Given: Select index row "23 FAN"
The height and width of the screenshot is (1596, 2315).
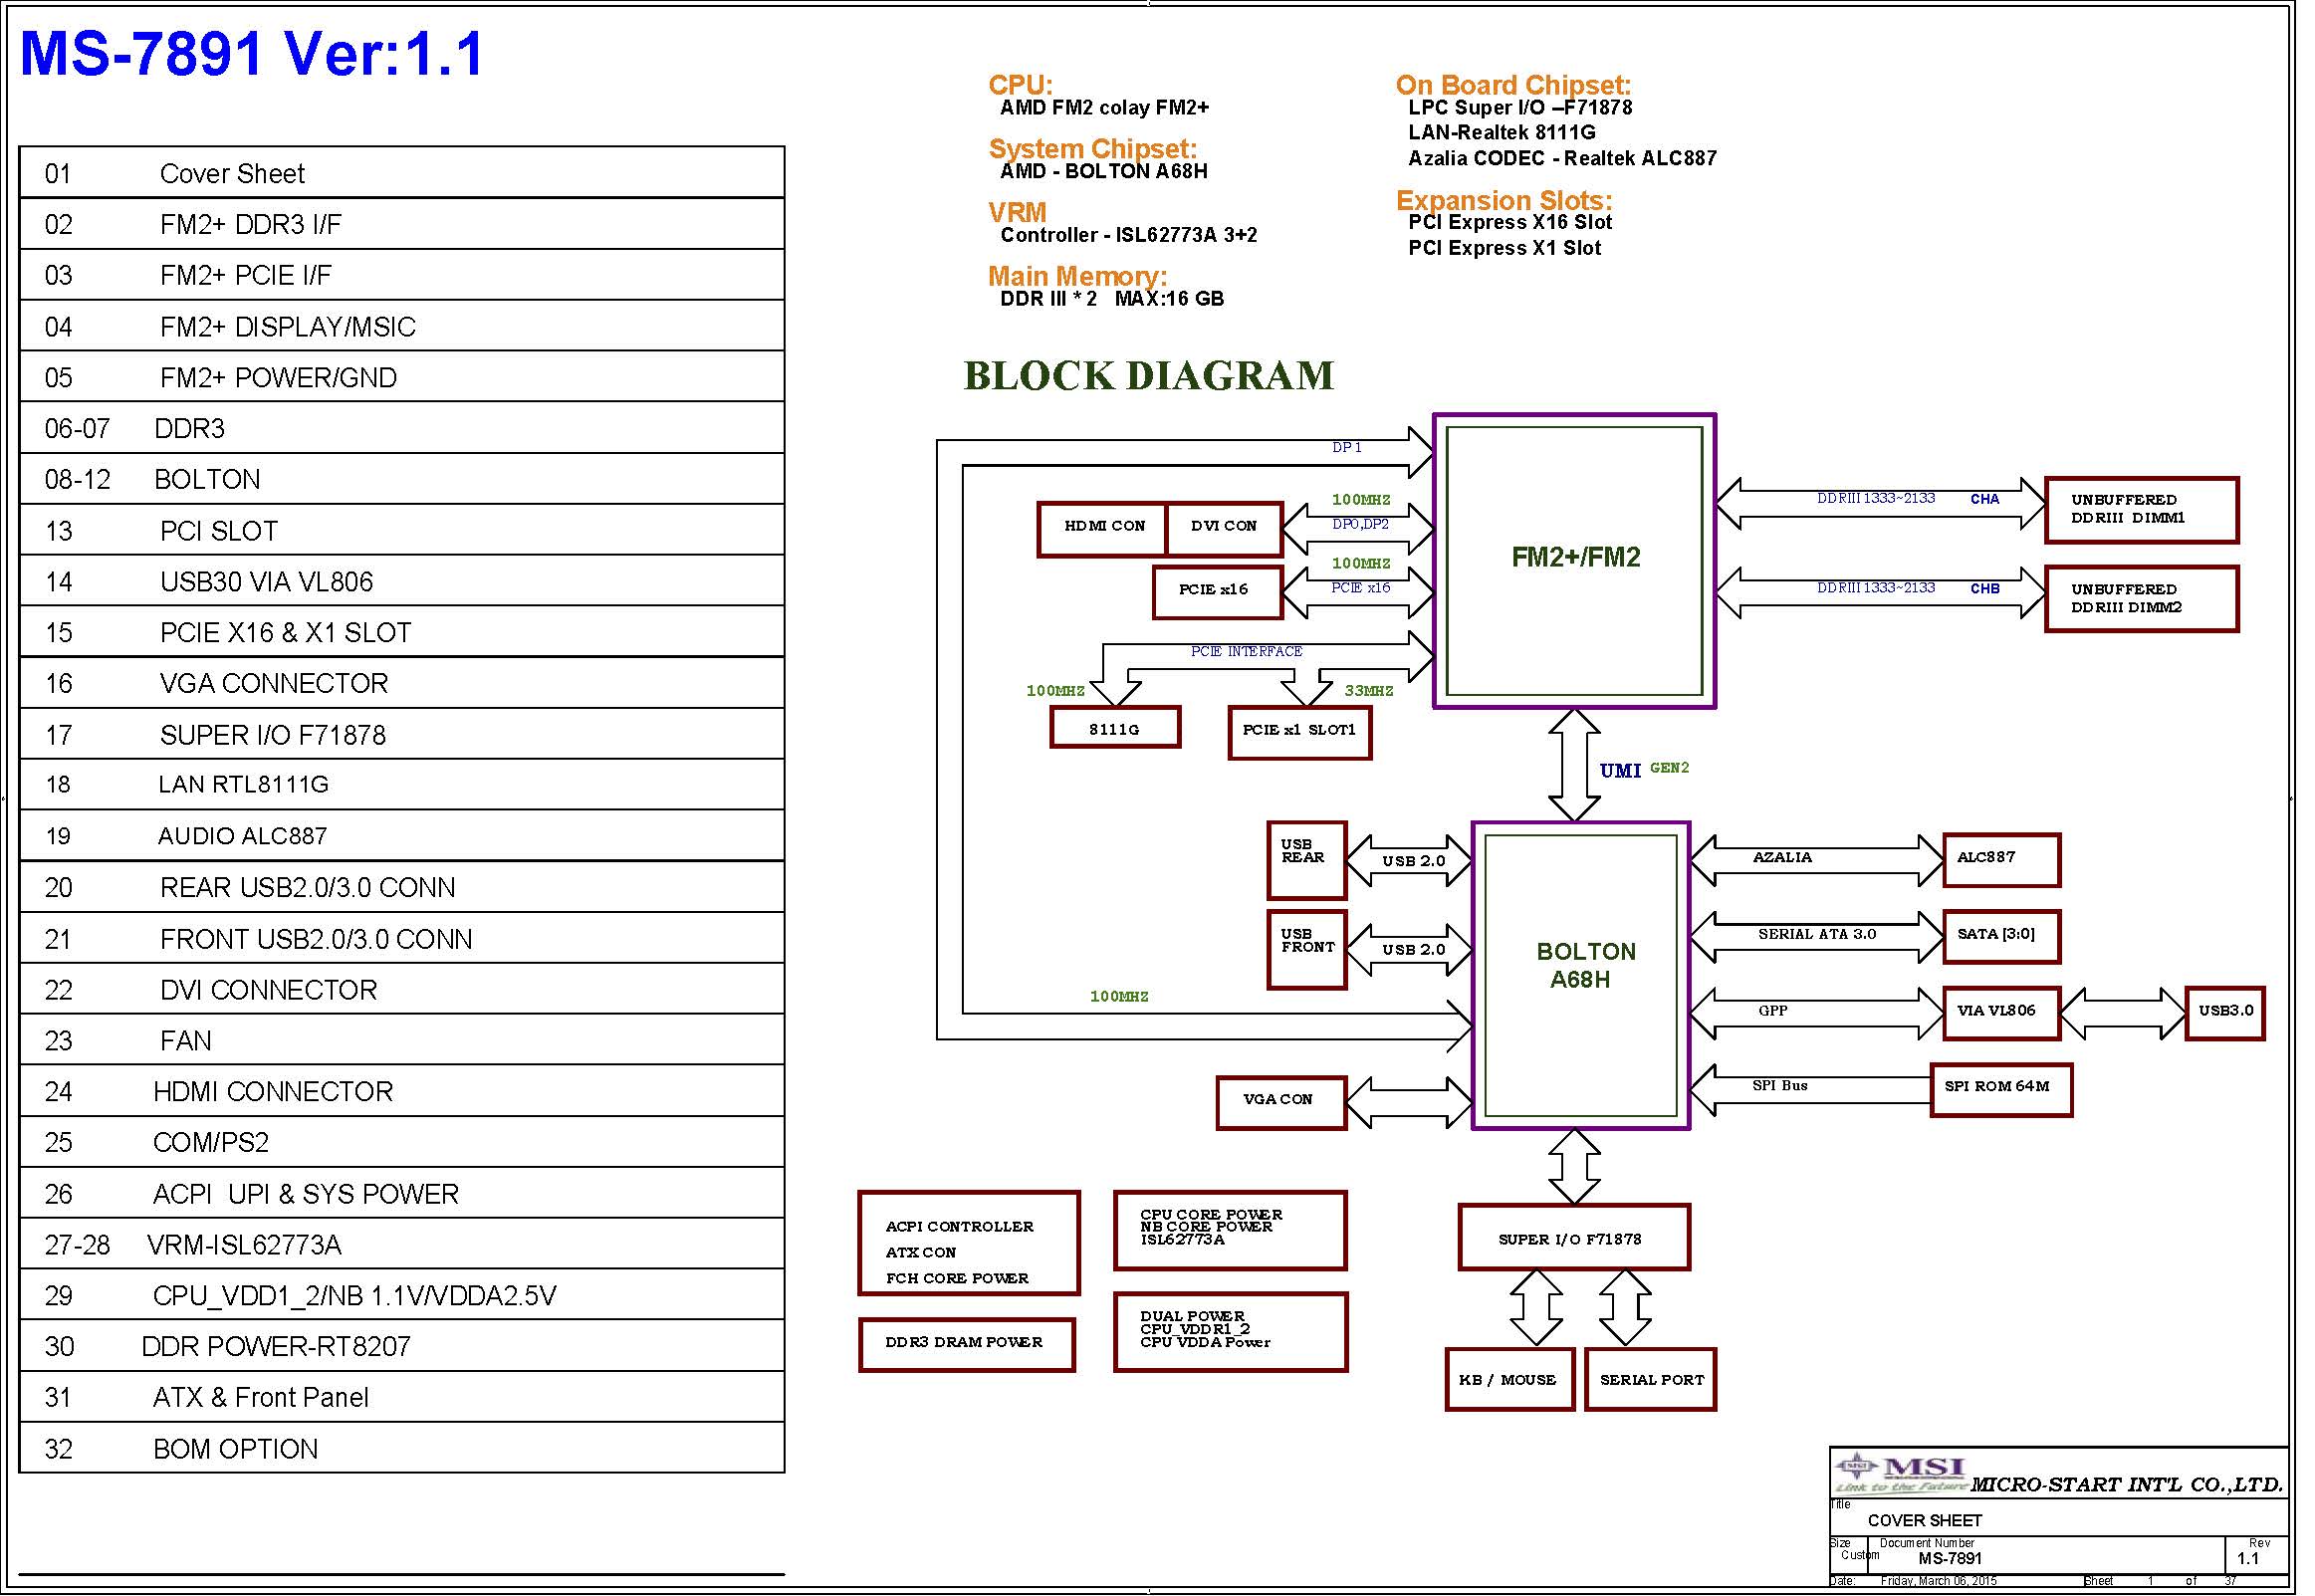Looking at the screenshot, I should [x=402, y=1040].
